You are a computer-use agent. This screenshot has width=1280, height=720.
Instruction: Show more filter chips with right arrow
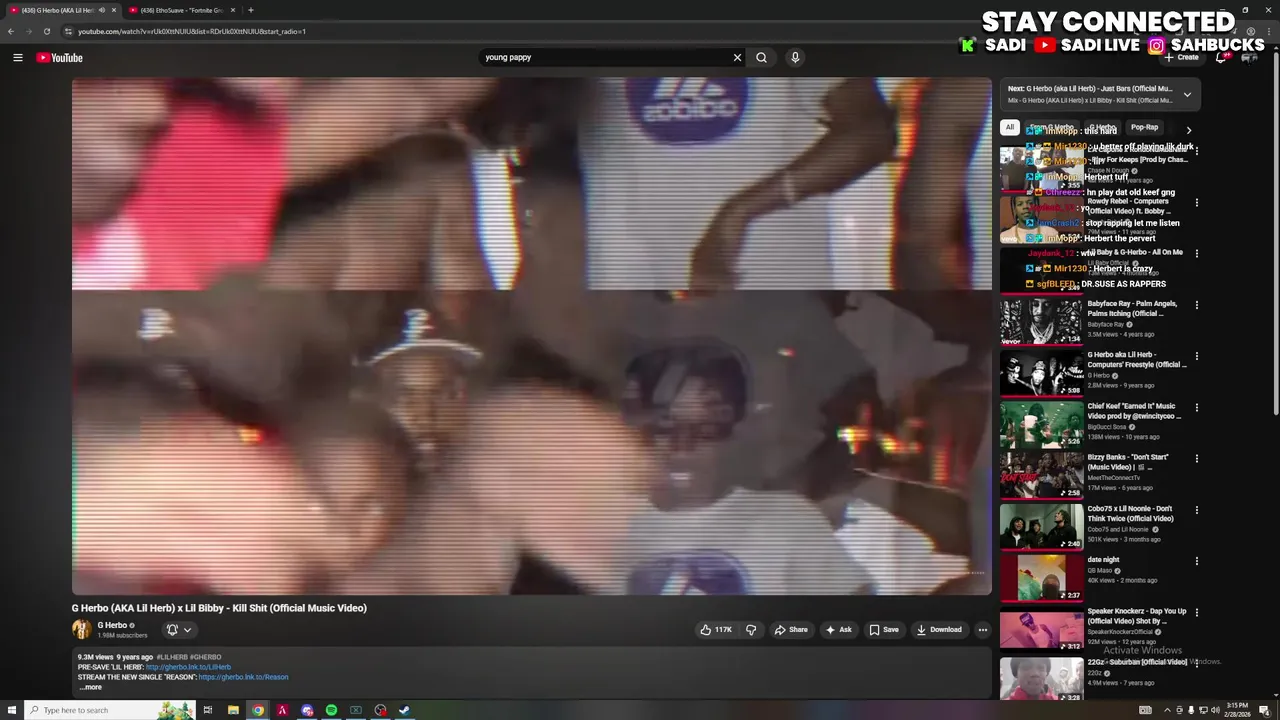point(1188,130)
